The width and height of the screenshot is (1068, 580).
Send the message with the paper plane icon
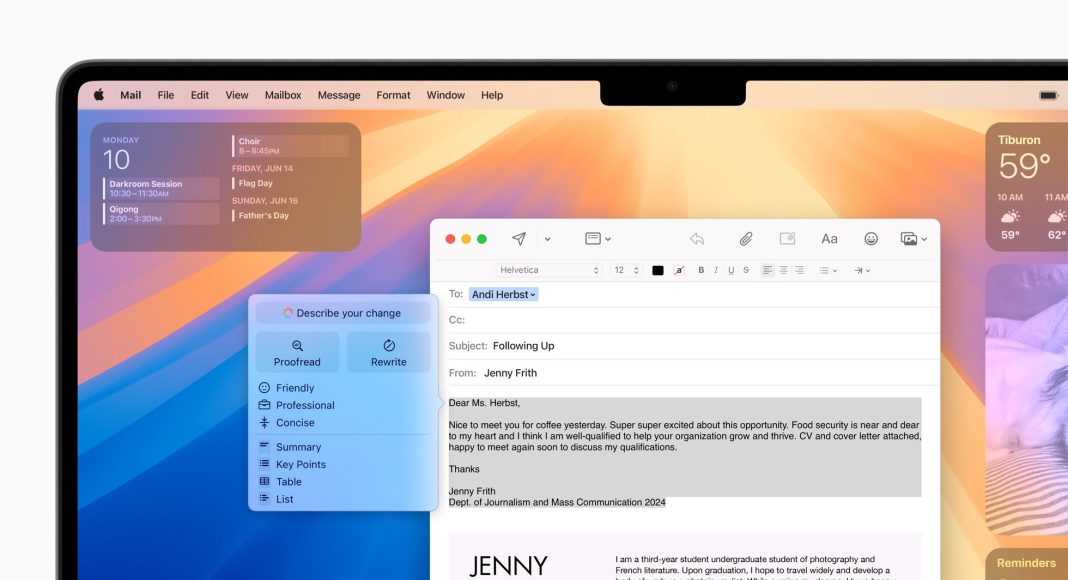point(519,239)
